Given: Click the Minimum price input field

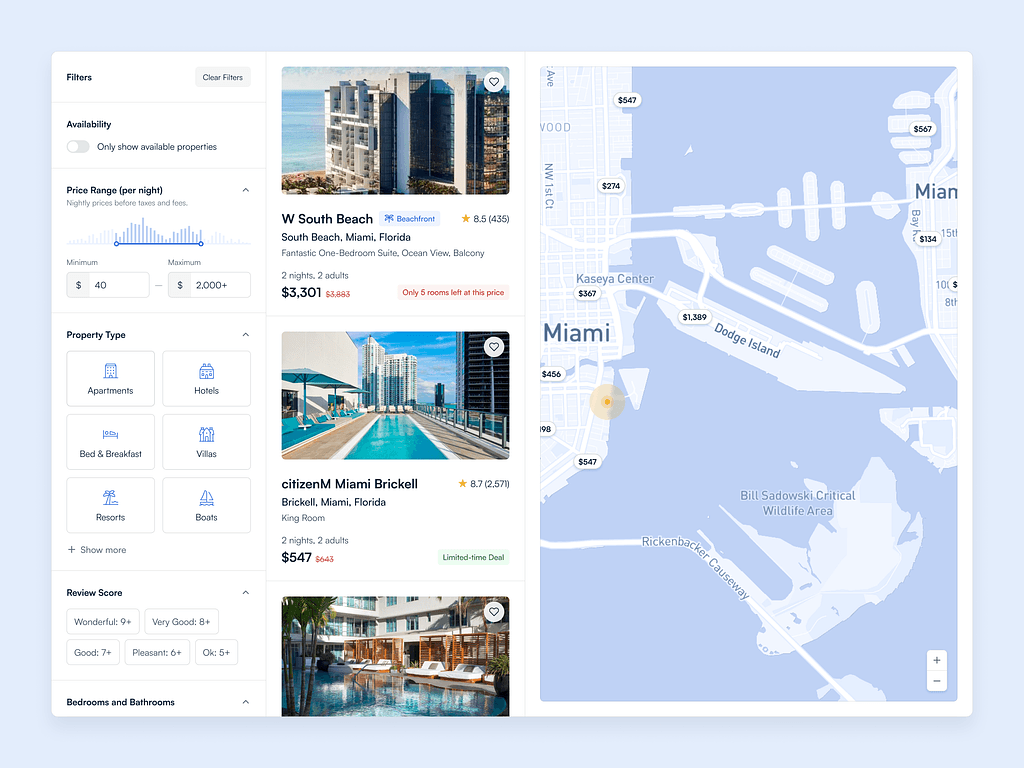Looking at the screenshot, I should click(x=108, y=285).
